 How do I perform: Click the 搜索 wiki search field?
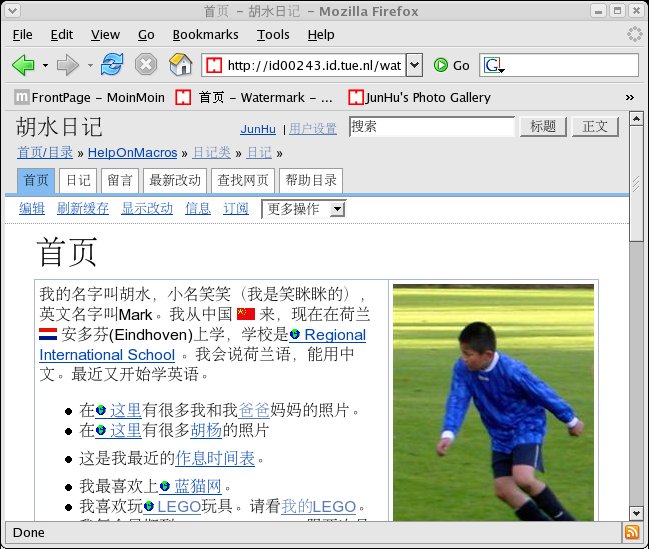(431, 127)
